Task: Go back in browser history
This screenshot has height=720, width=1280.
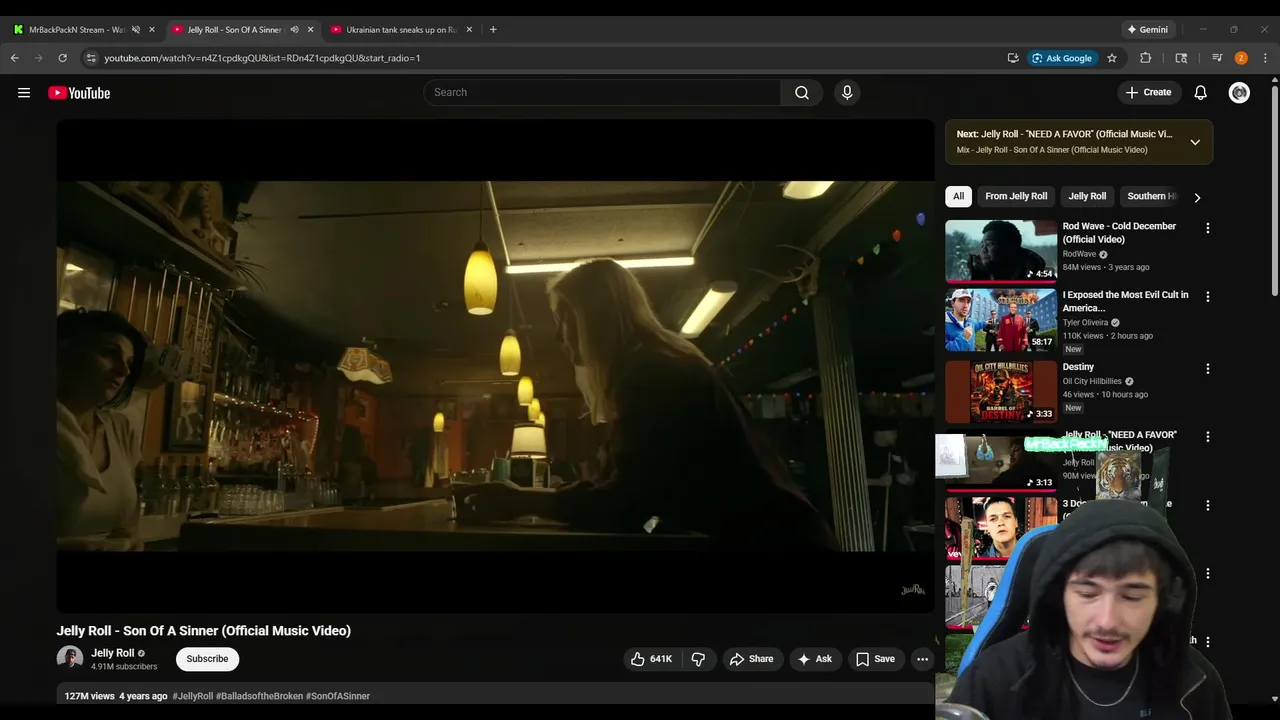Action: [15, 58]
